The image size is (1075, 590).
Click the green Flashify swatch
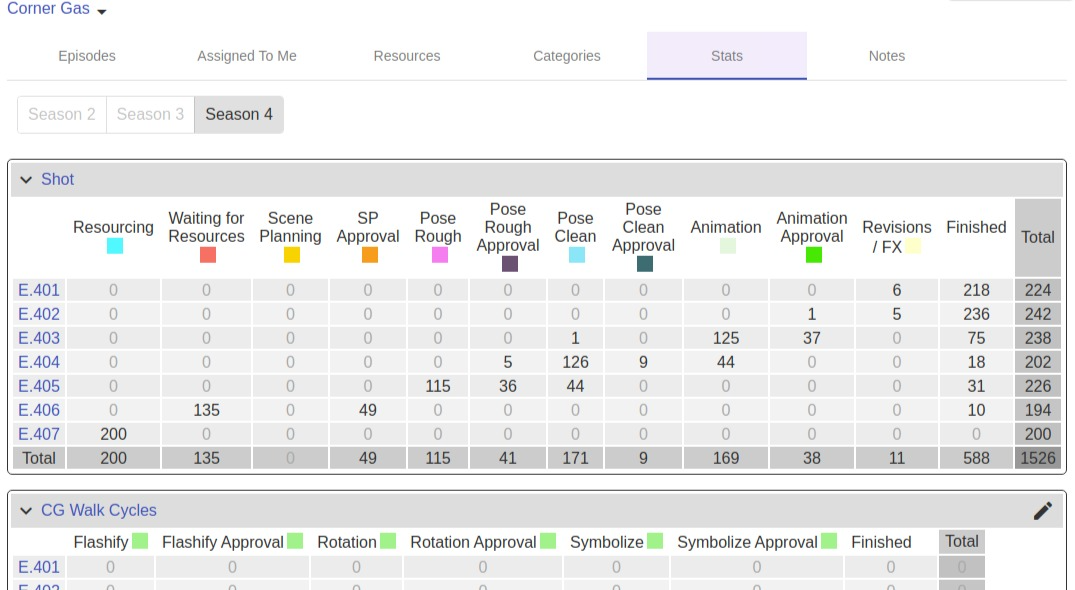(x=140, y=541)
